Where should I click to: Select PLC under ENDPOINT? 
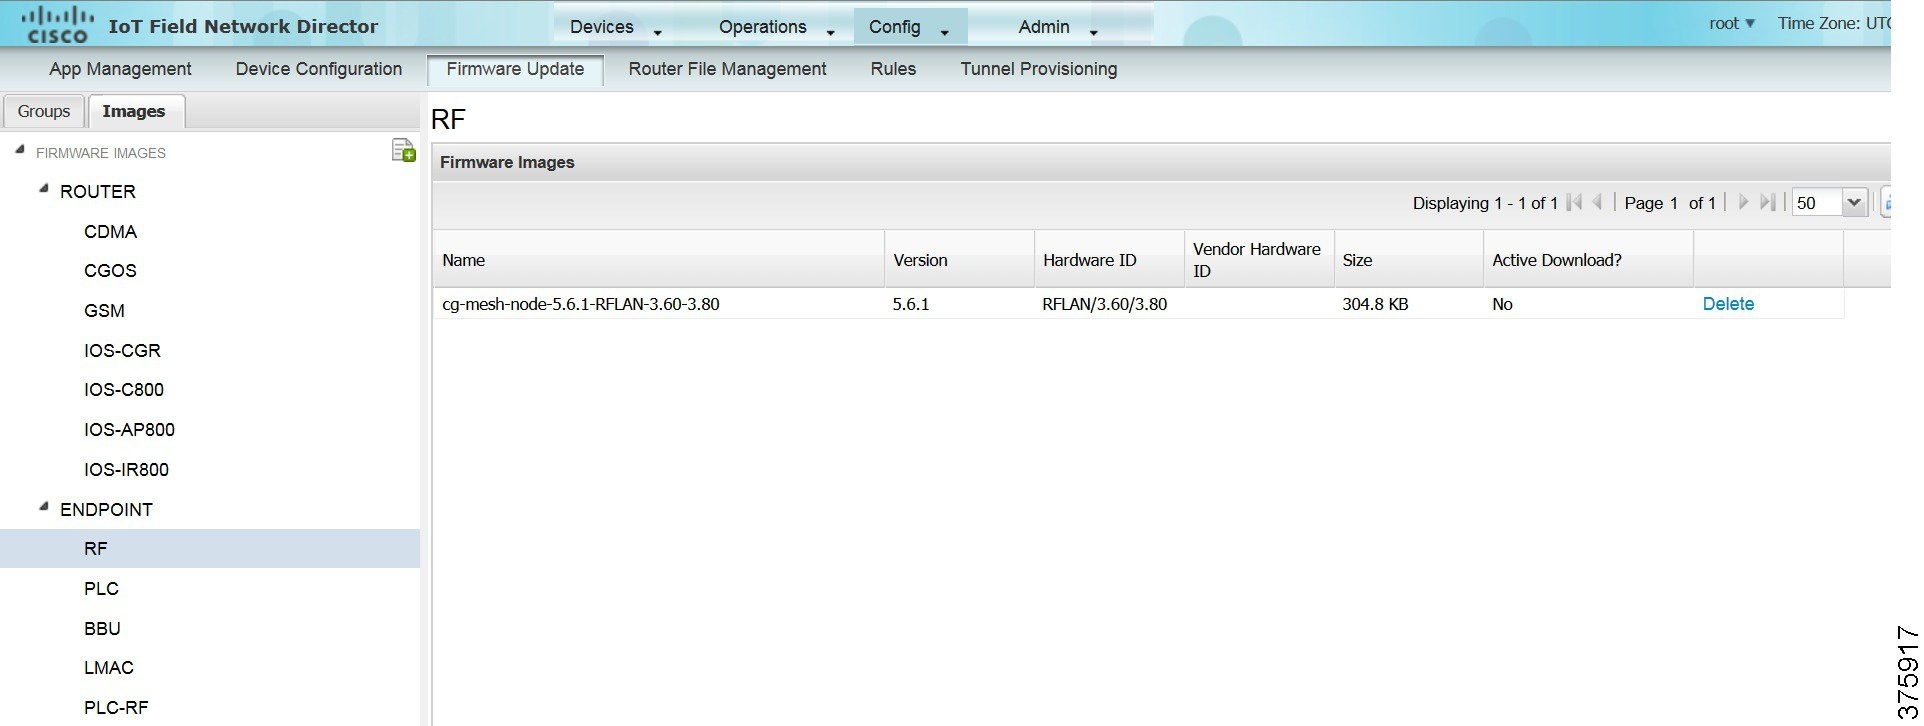pos(101,589)
